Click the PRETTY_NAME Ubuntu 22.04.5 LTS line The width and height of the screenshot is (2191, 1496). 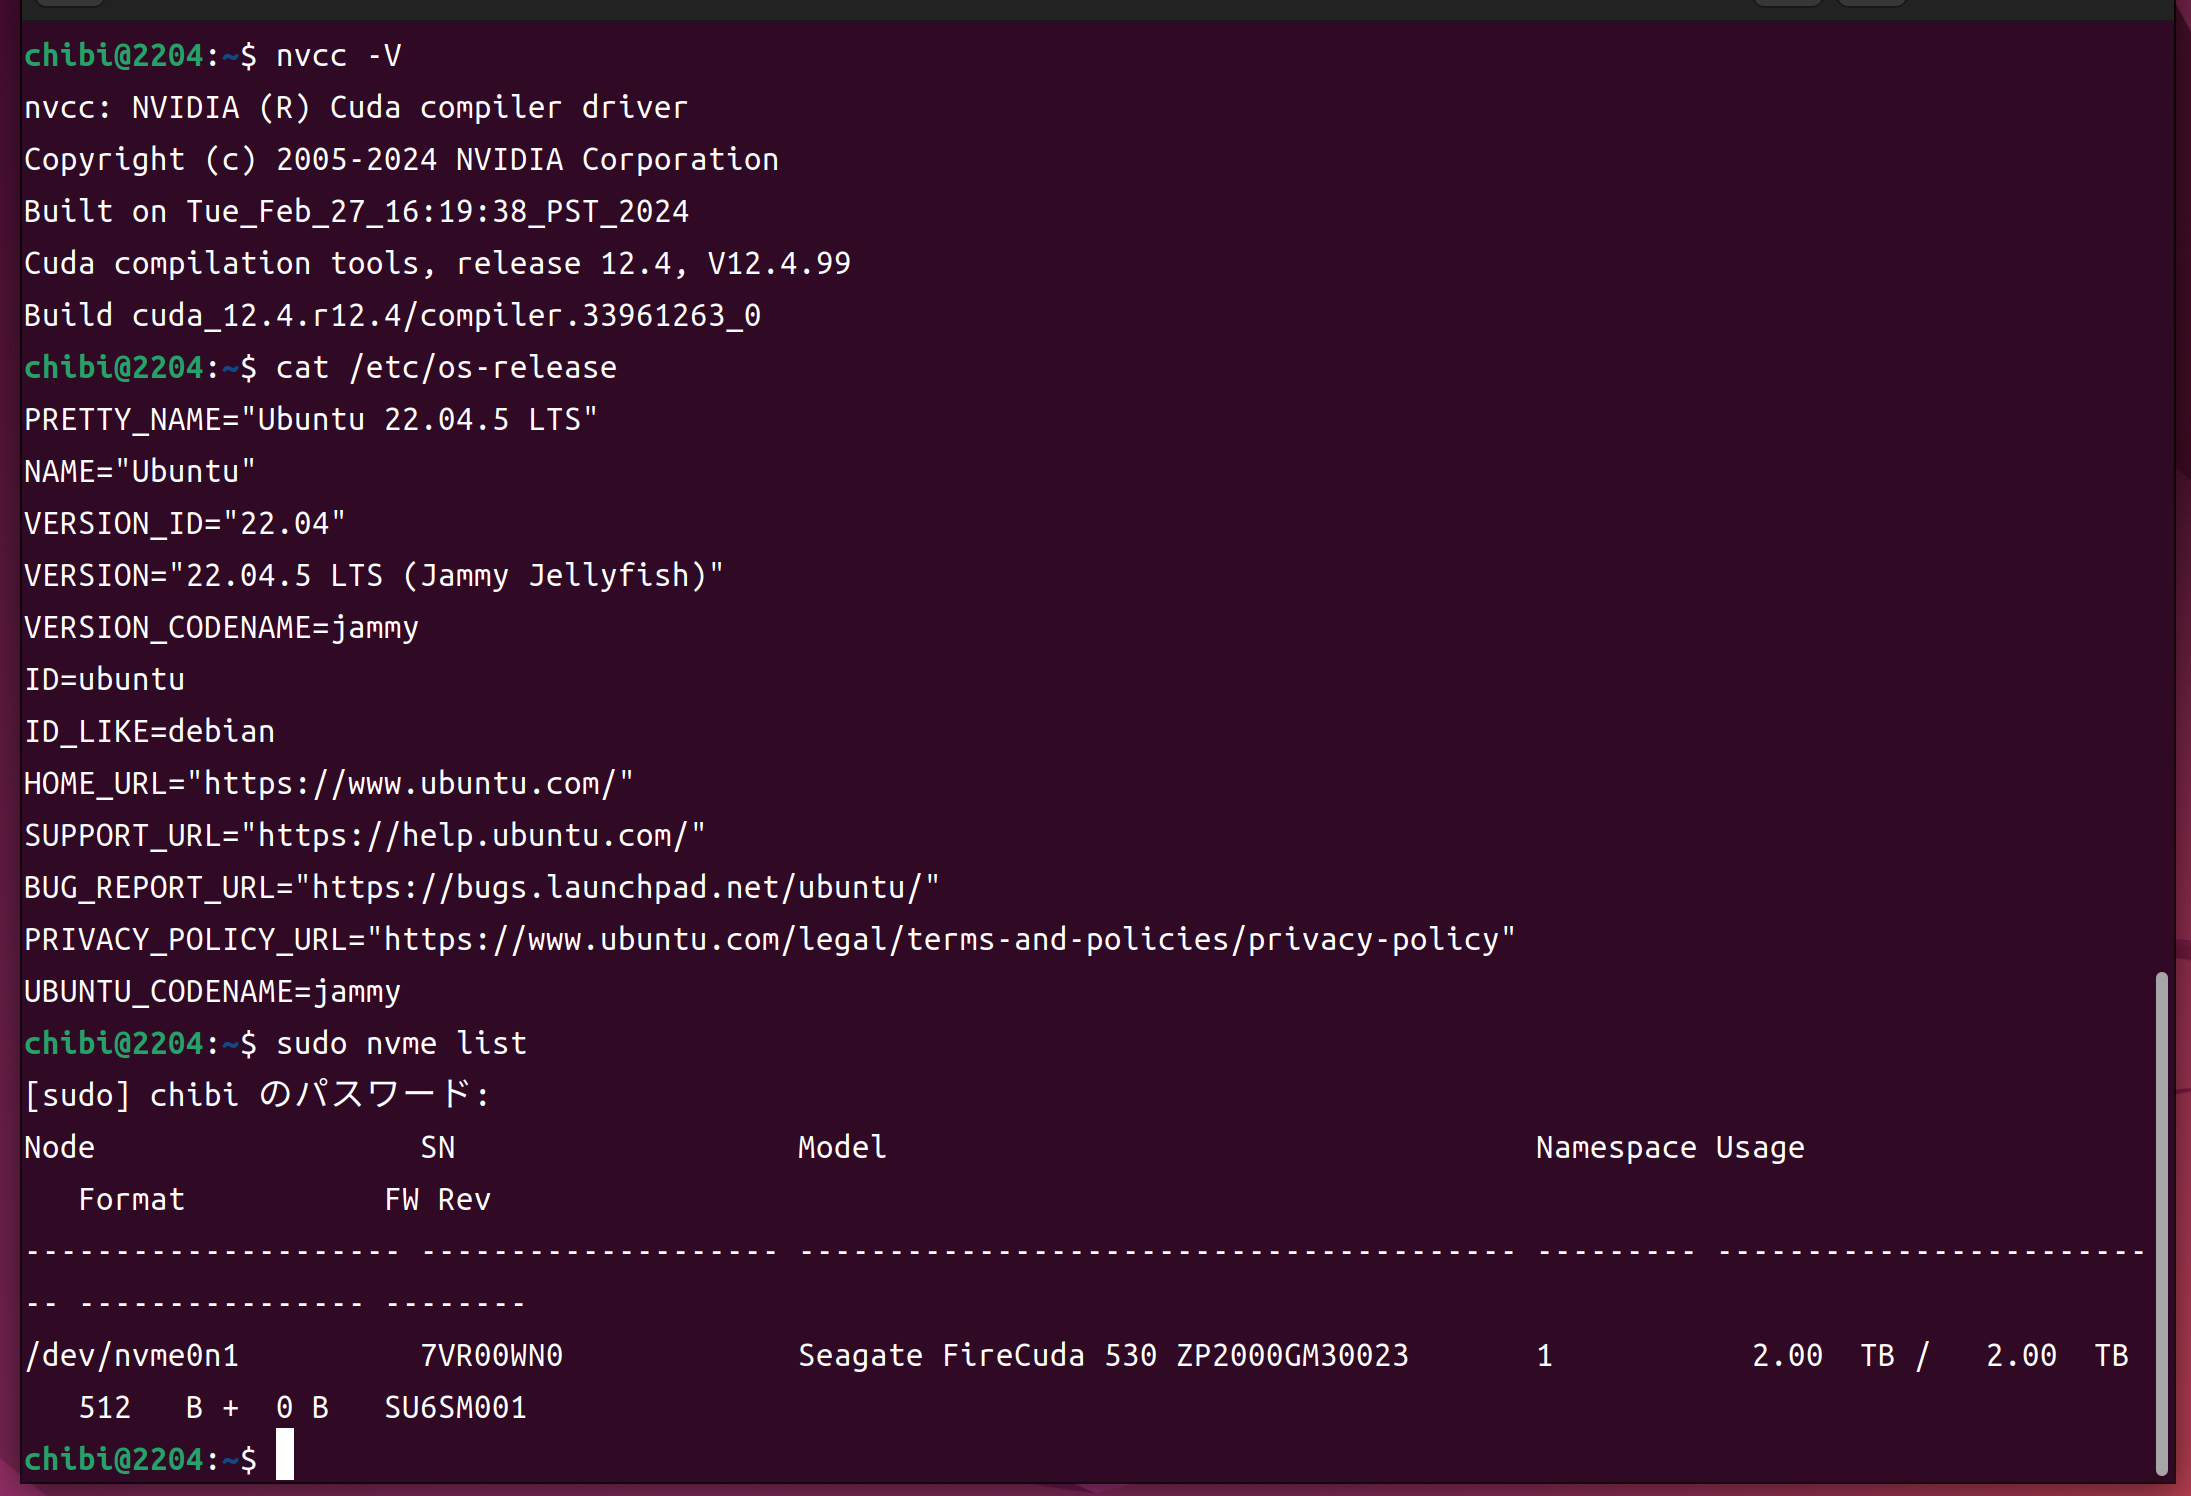click(x=310, y=420)
